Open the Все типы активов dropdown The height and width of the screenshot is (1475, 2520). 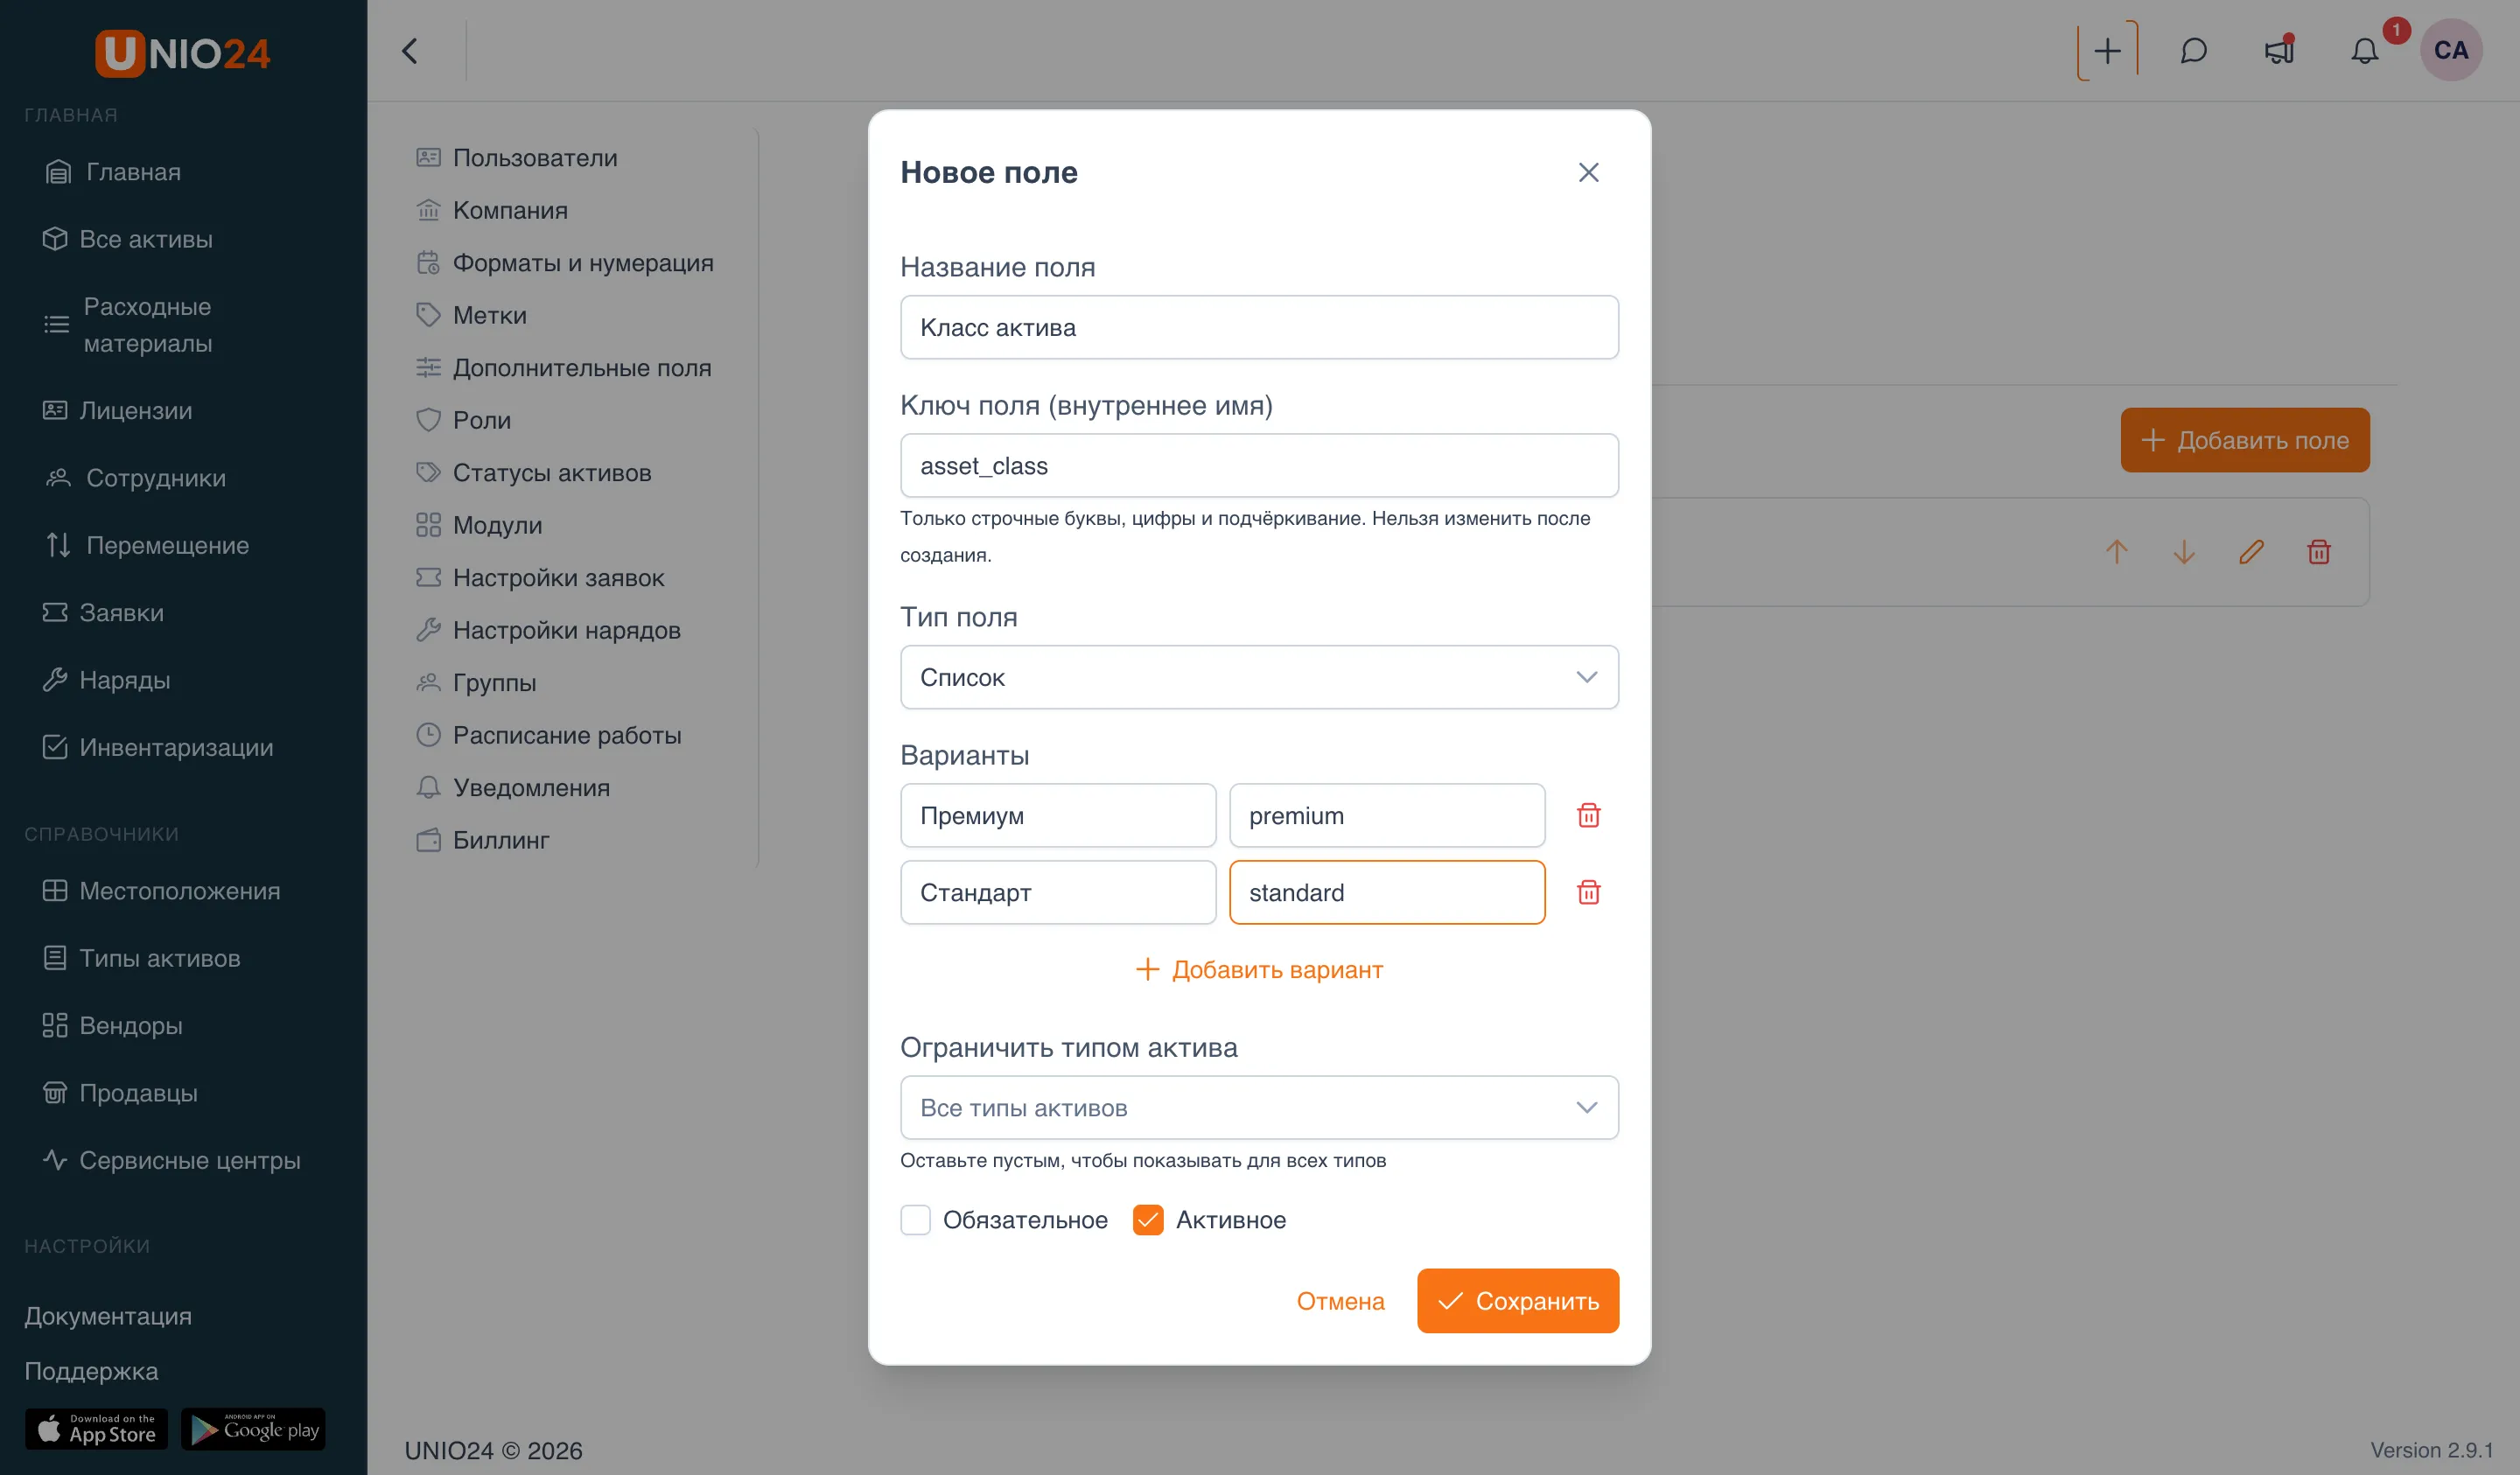tap(1259, 1107)
